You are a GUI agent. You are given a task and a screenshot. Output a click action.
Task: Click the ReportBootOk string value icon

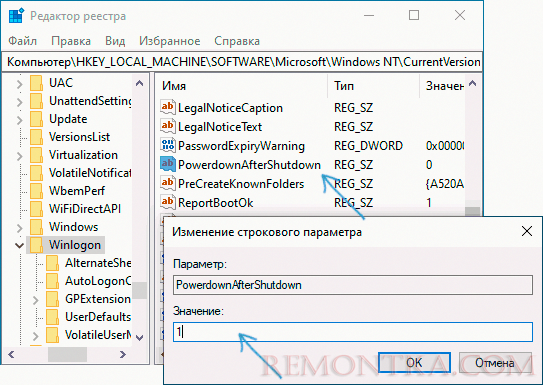click(x=168, y=202)
